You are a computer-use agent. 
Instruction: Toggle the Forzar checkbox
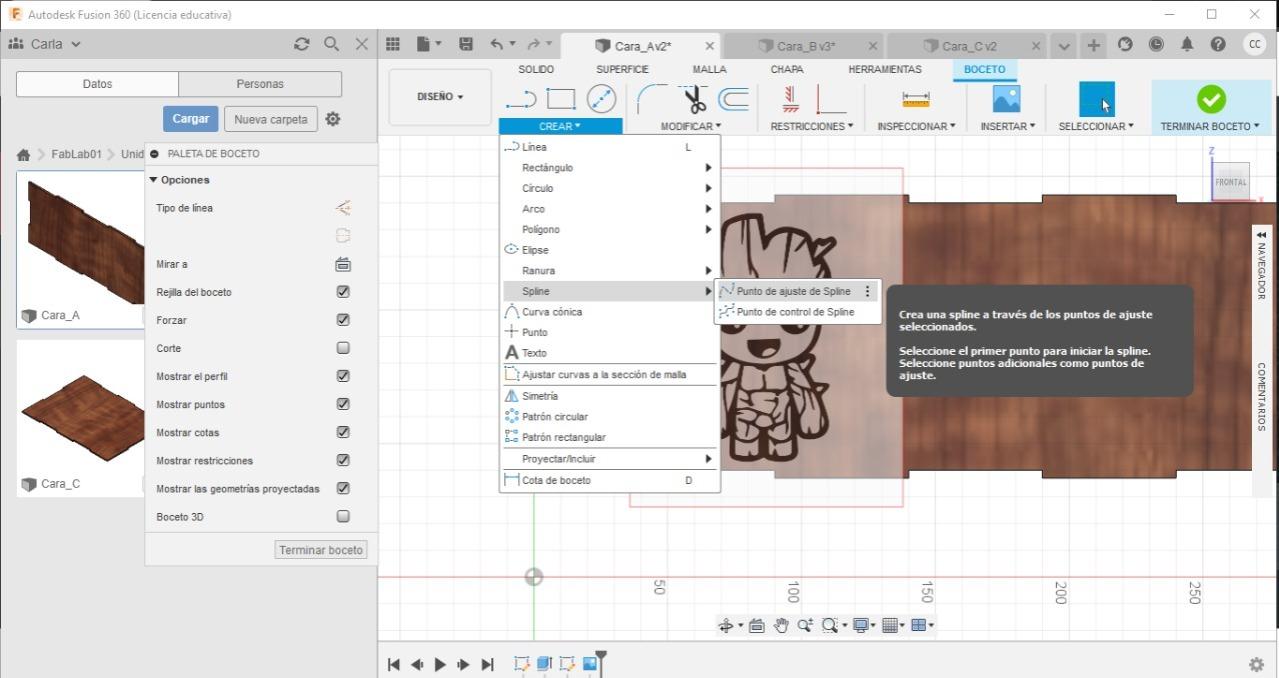(343, 320)
